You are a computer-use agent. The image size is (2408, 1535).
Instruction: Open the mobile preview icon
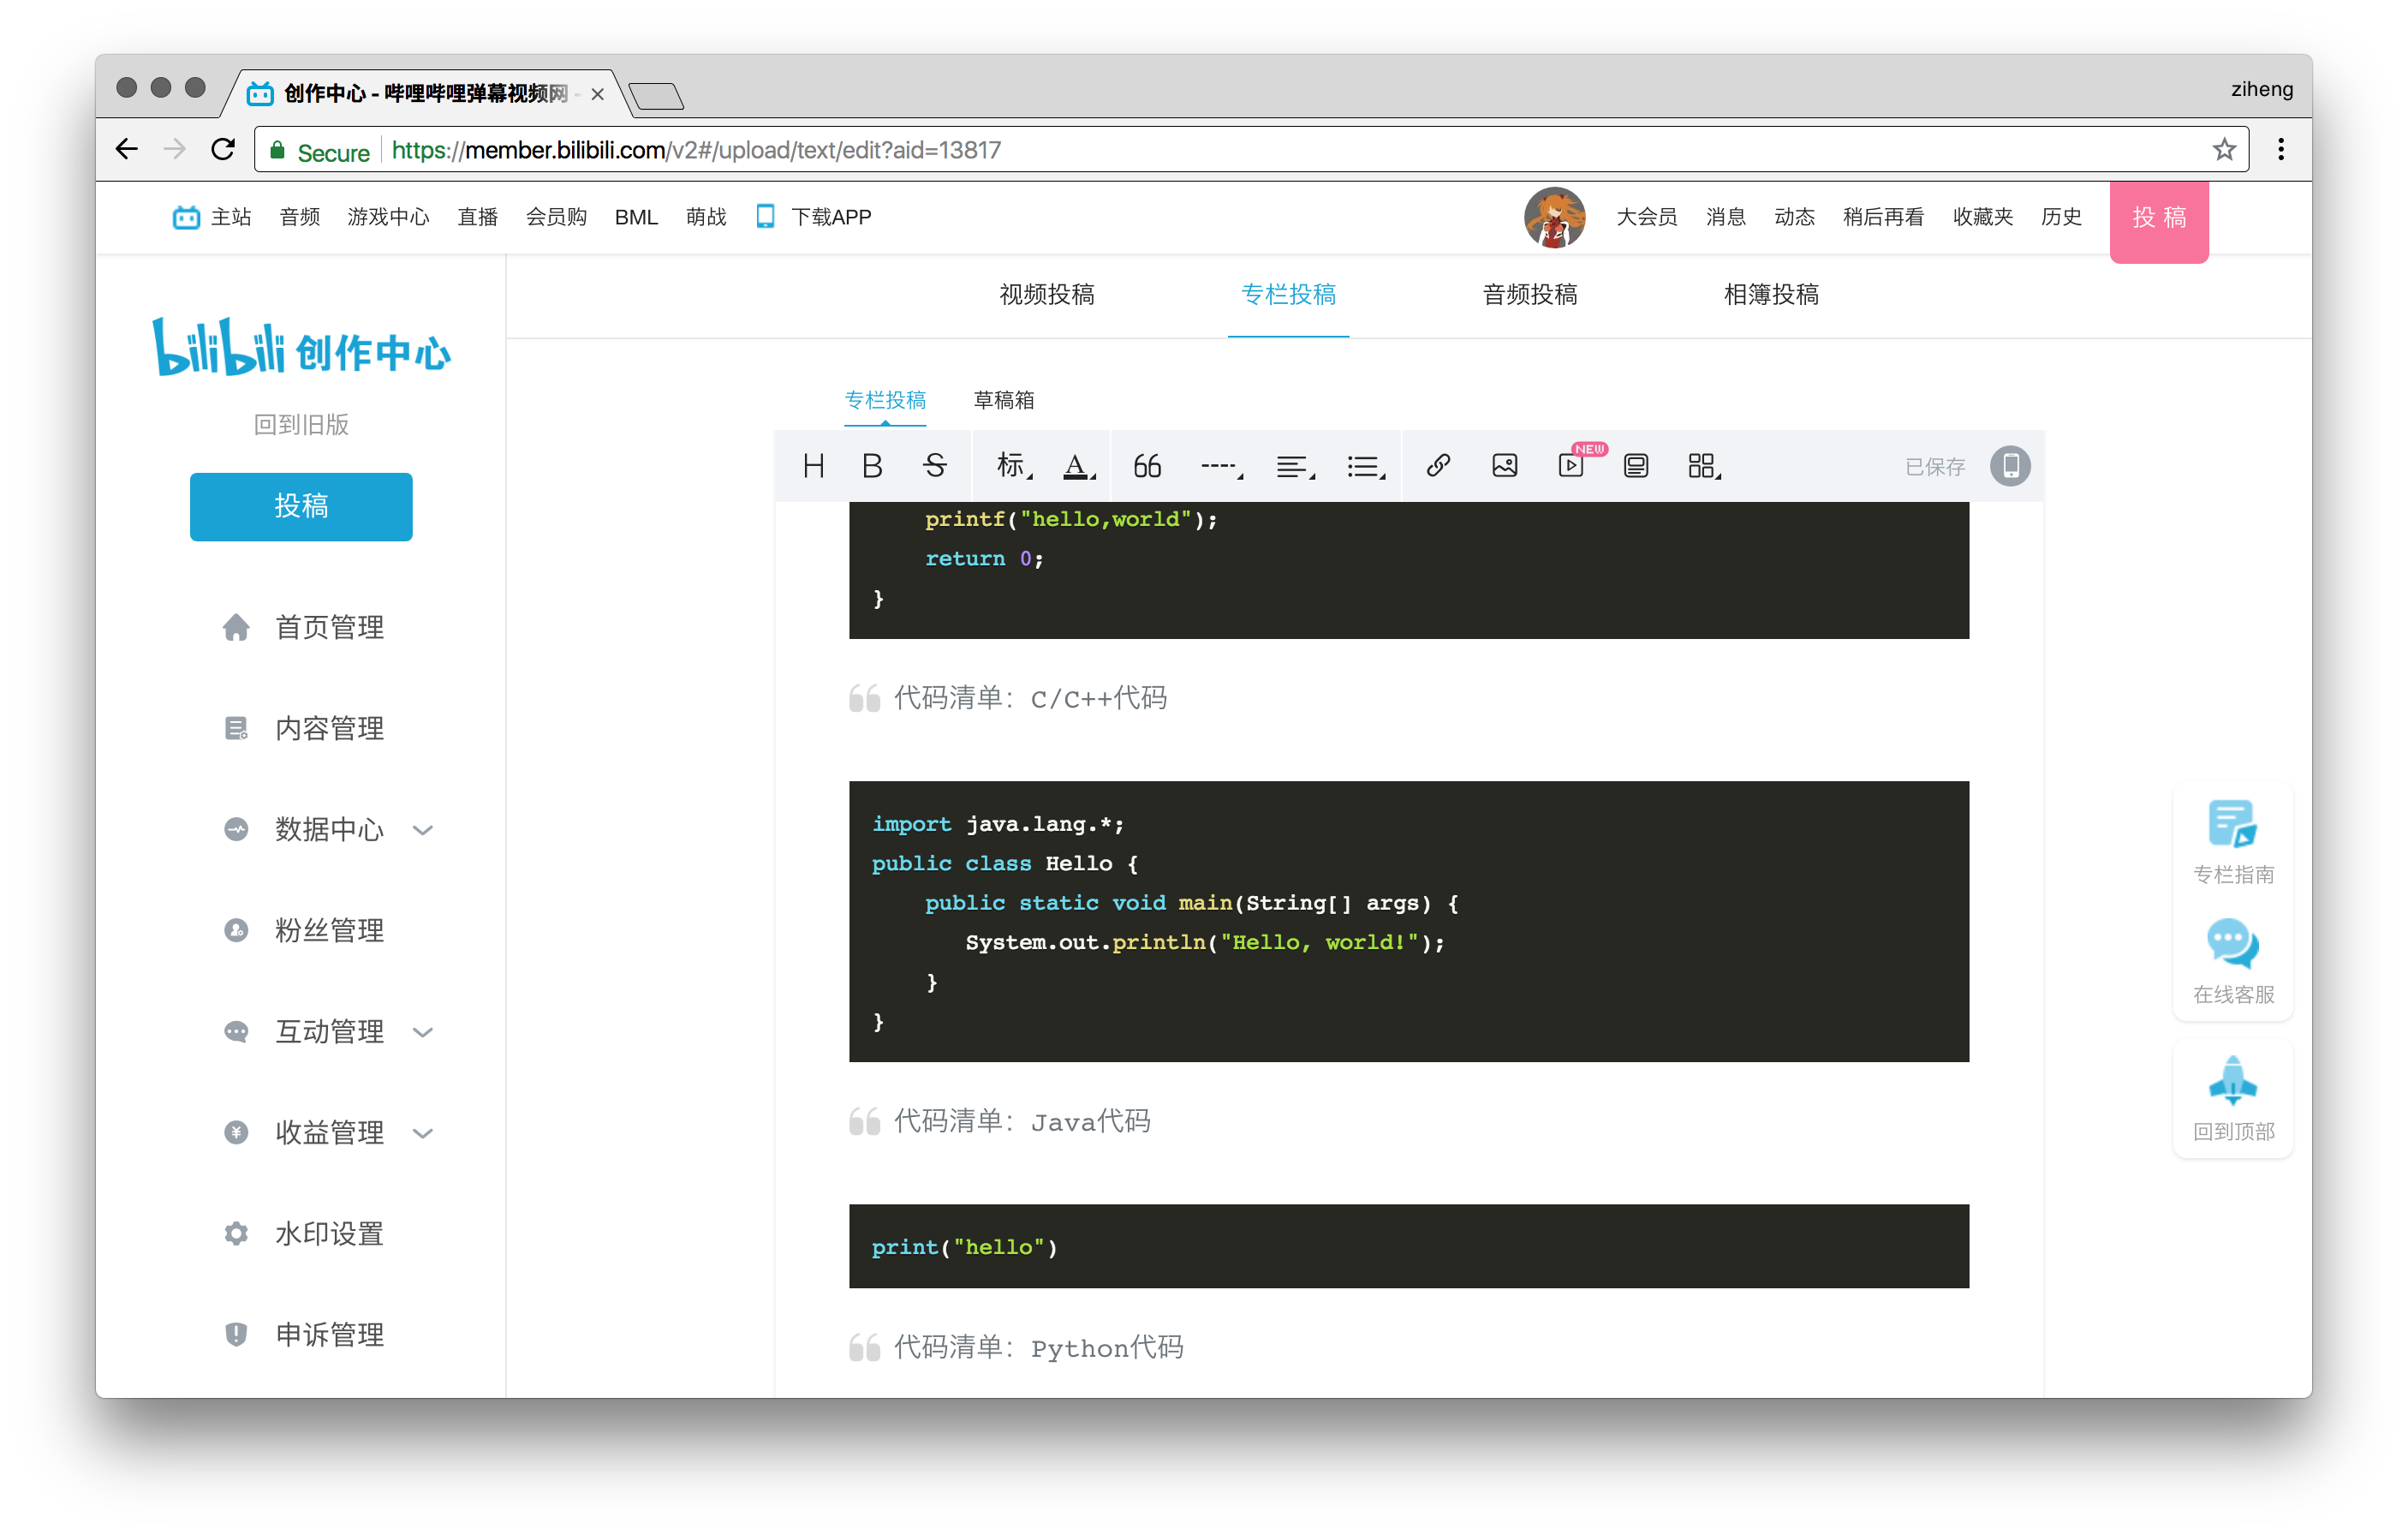(x=2010, y=465)
